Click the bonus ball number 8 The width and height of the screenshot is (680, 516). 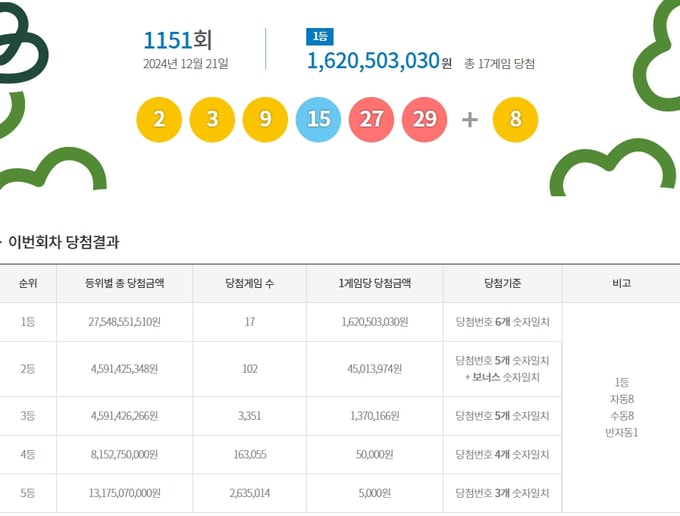tap(515, 120)
